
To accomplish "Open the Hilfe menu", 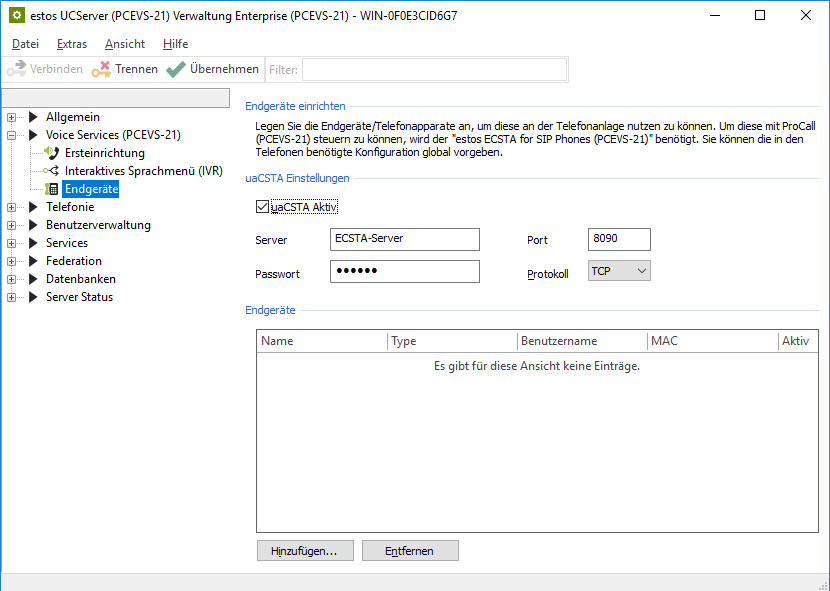I will tap(175, 44).
